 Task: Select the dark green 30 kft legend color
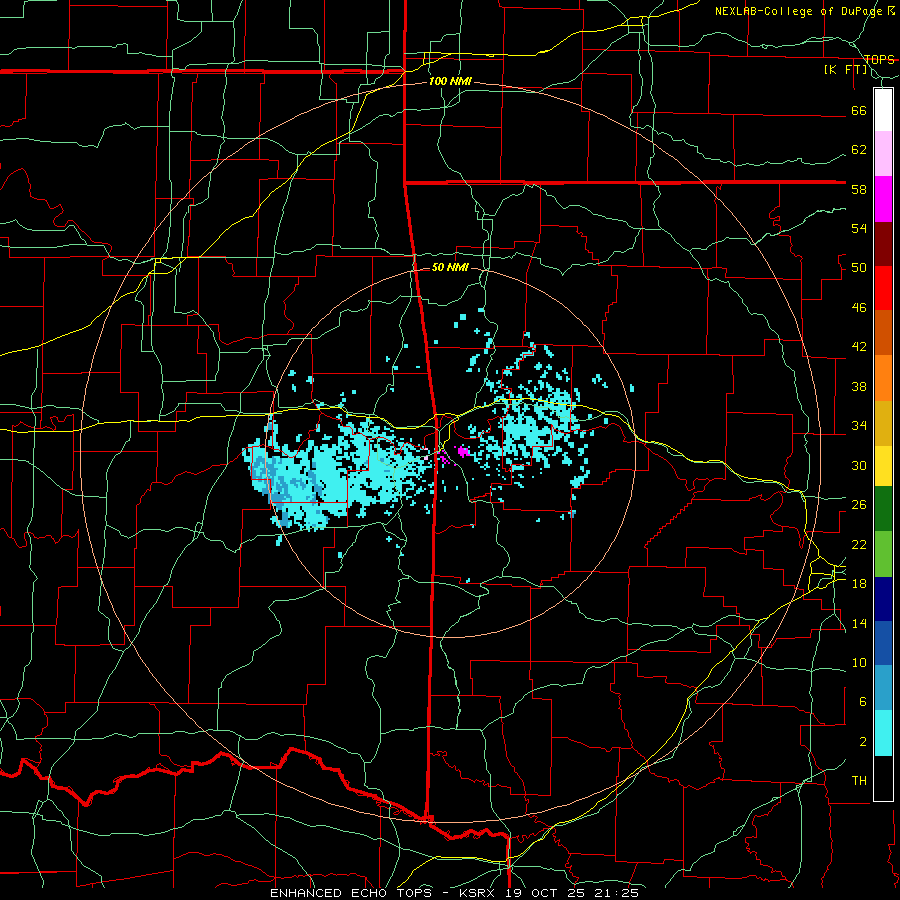883,508
